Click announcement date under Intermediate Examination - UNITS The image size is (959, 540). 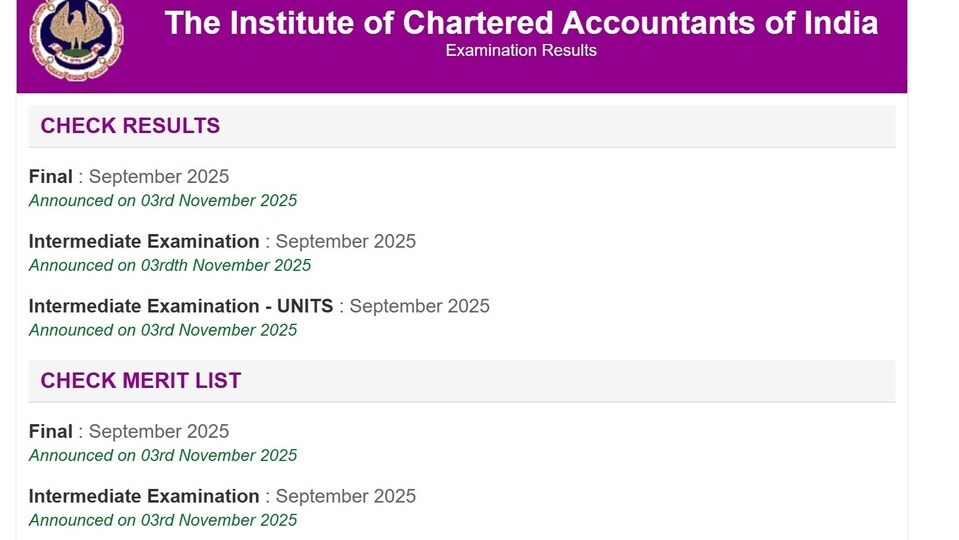click(x=163, y=330)
